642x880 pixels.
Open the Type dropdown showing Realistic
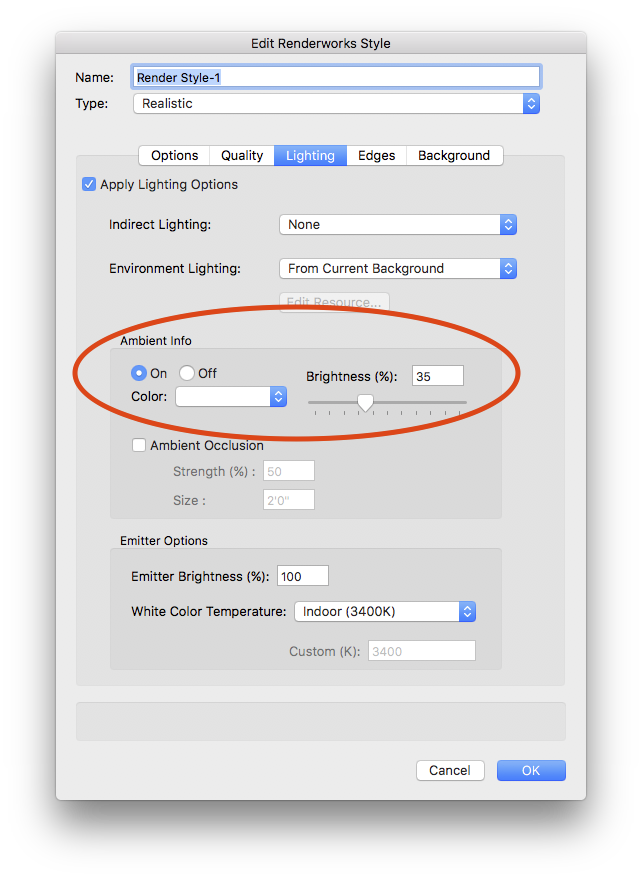(x=336, y=103)
